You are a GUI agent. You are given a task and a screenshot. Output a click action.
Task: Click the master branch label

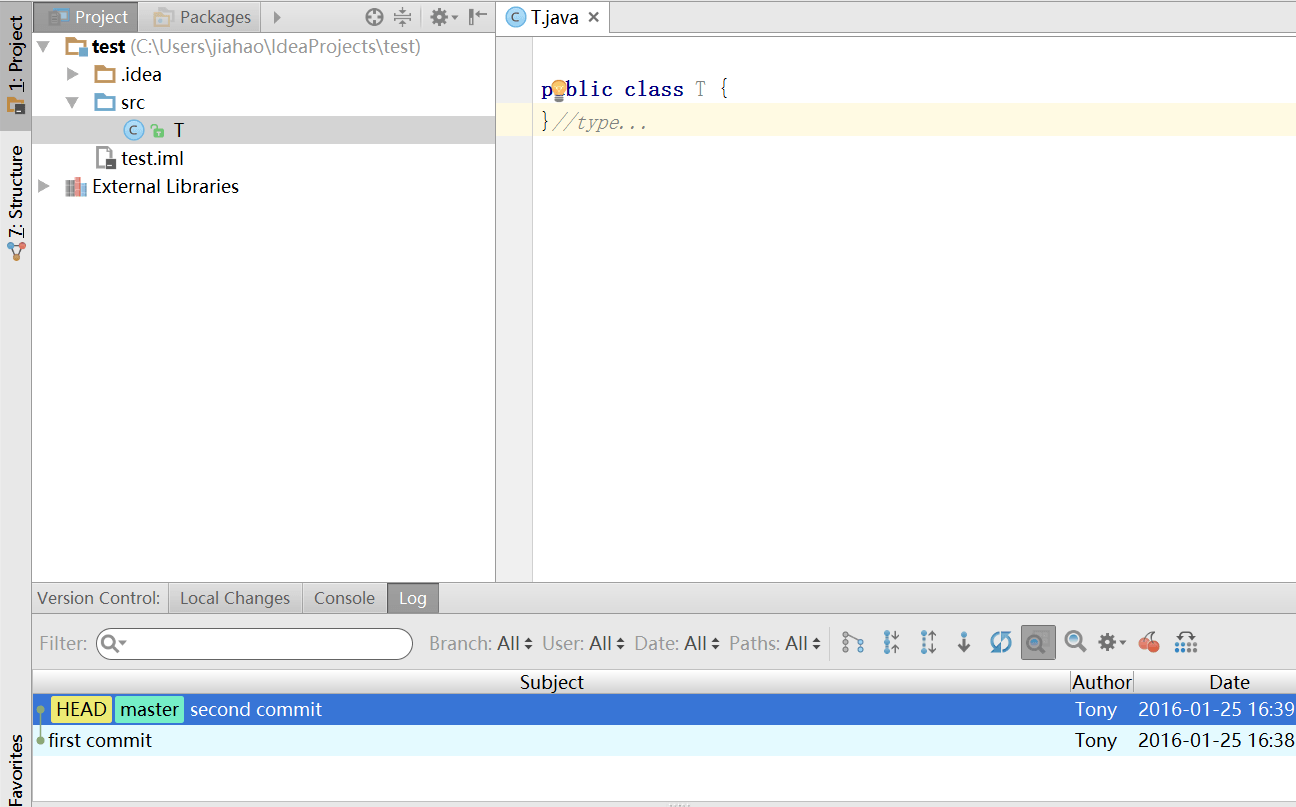pos(149,709)
